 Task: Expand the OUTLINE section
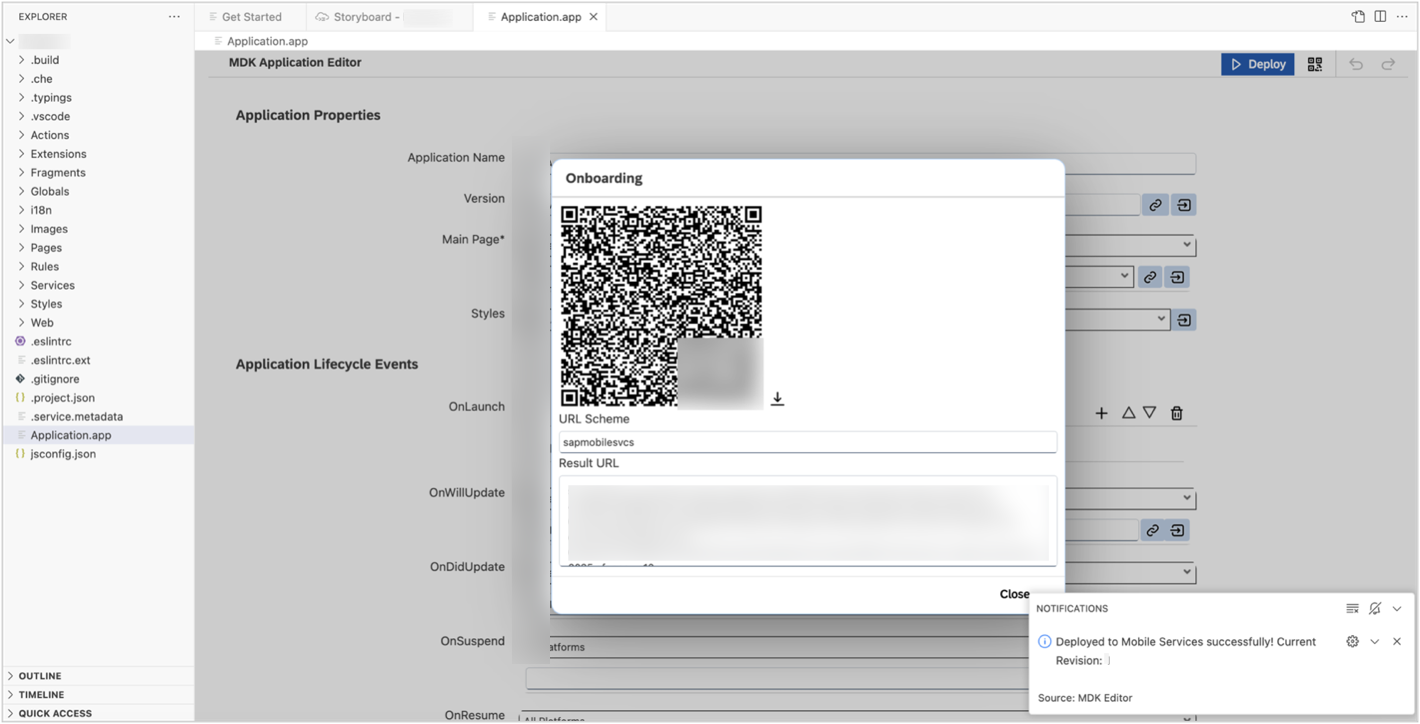pos(98,676)
